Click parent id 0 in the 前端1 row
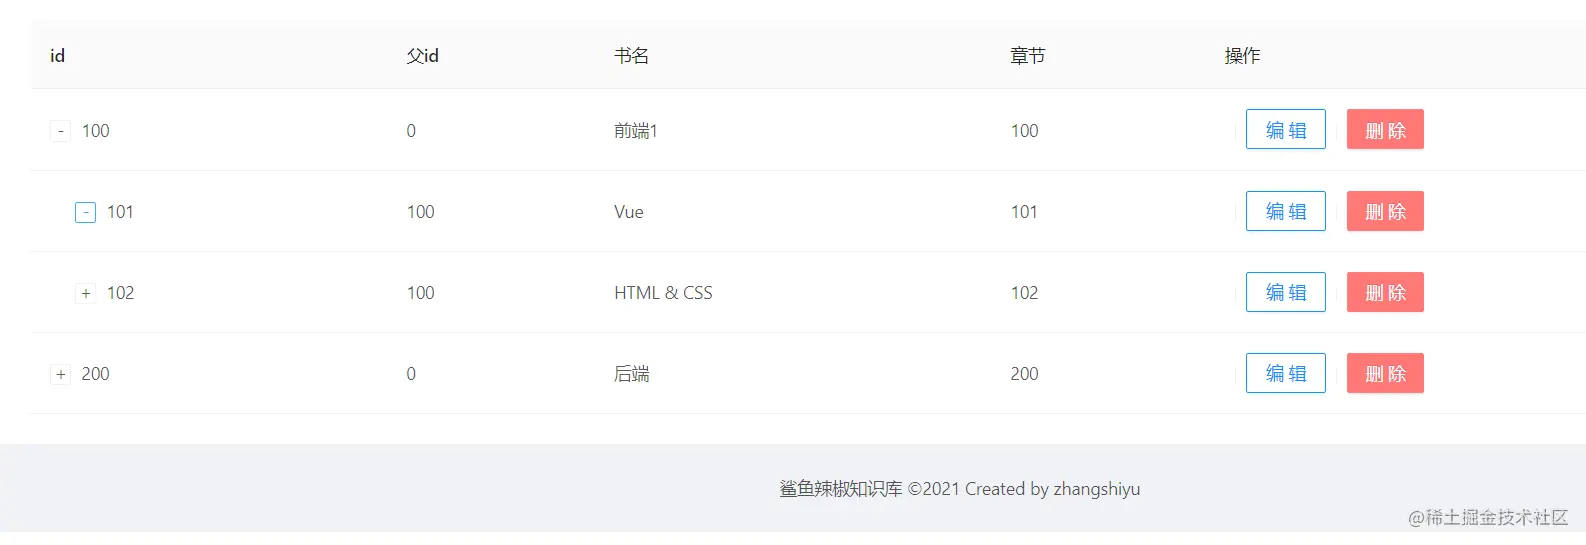The image size is (1586, 545). (411, 131)
